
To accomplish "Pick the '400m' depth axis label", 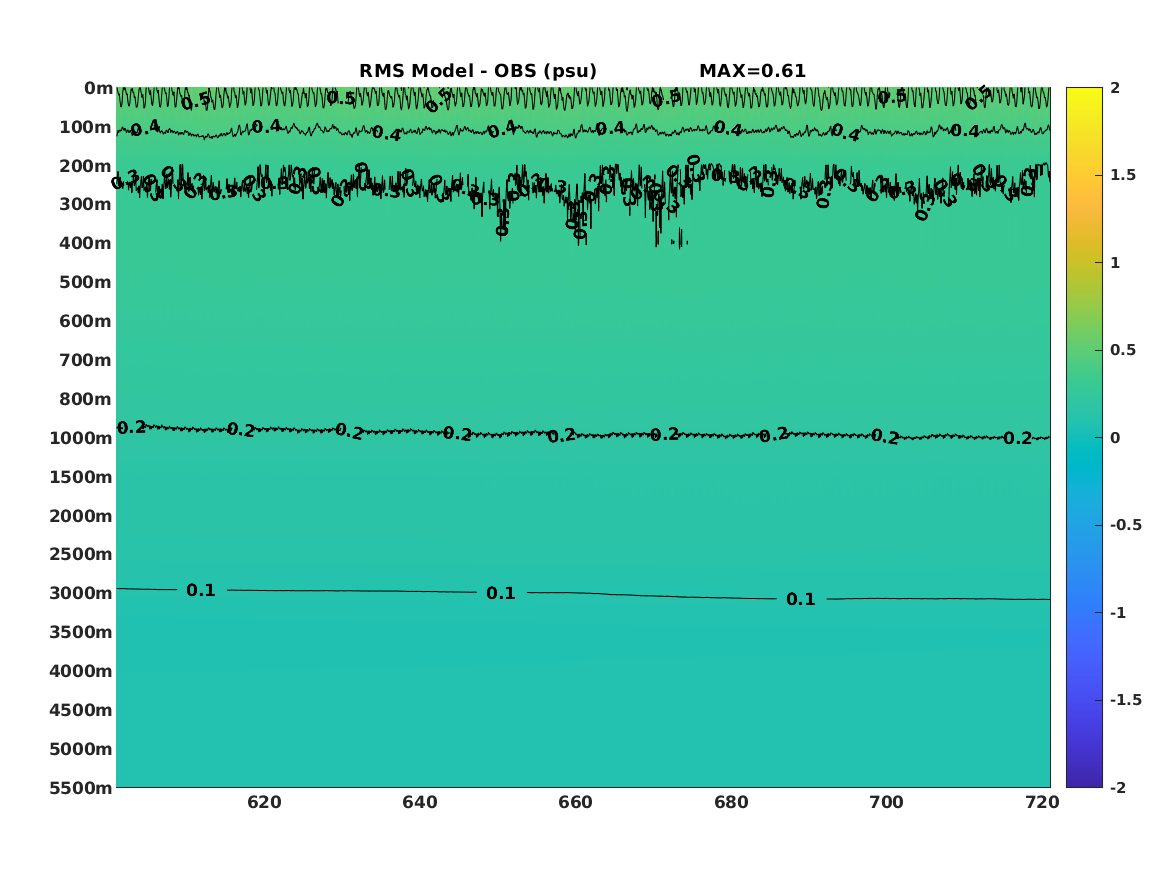I will 86,243.
